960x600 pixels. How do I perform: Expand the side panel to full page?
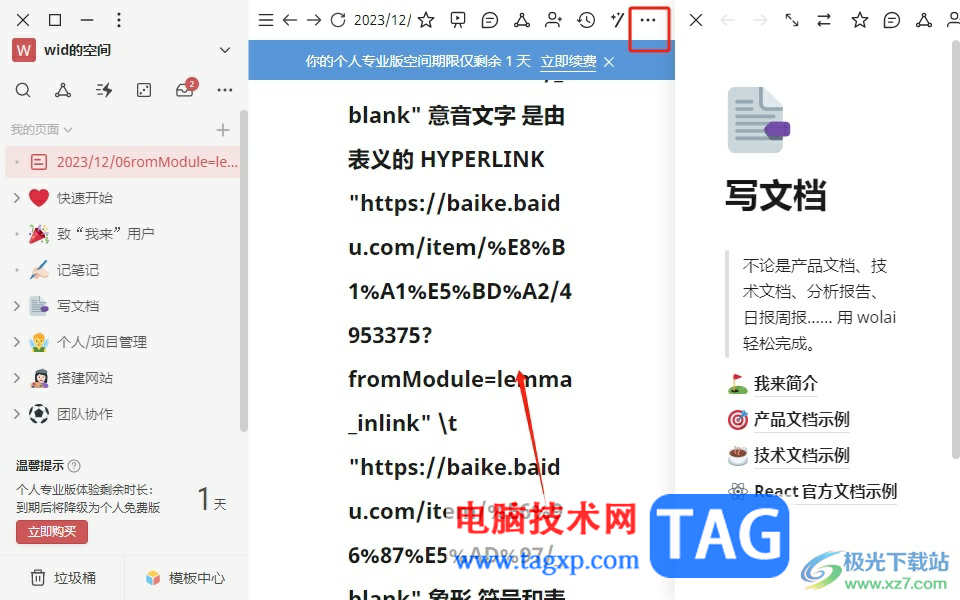(792, 20)
